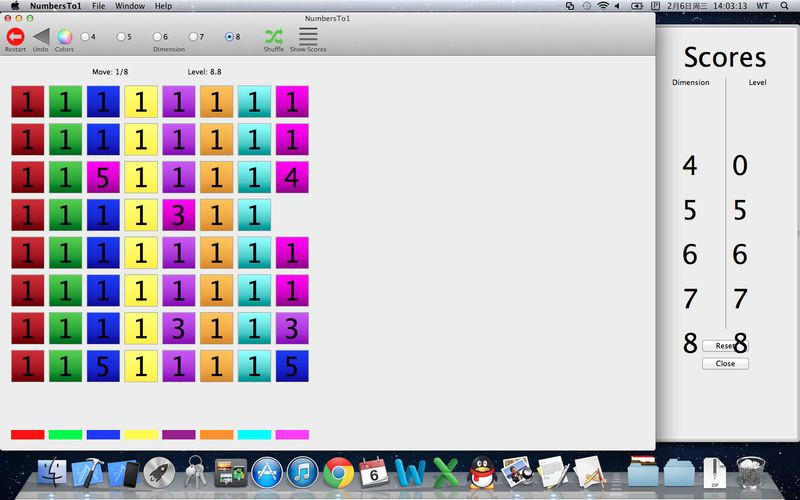The width and height of the screenshot is (800, 500).
Task: Click the volume icon in menu bar
Action: tap(617, 6)
